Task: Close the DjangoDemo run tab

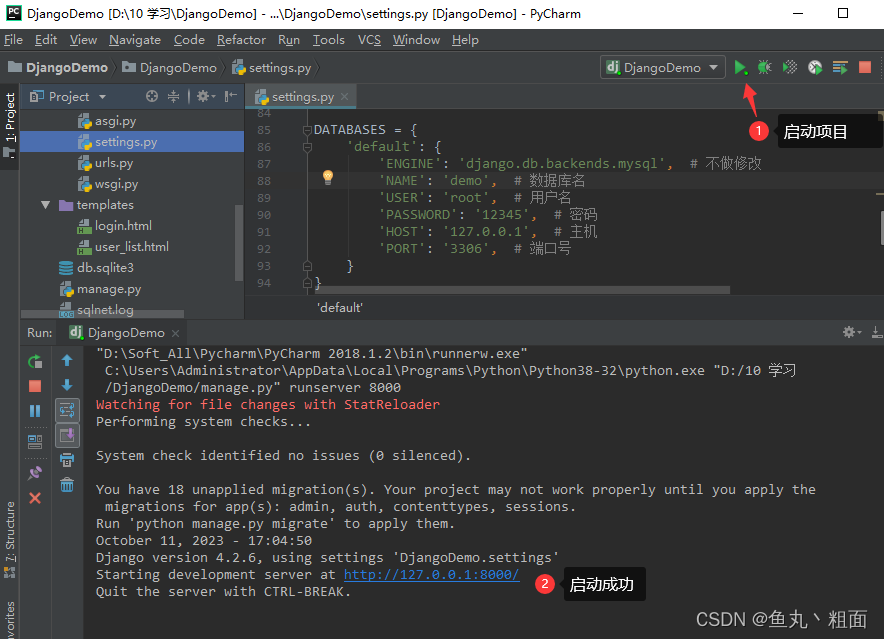Action: coord(175,333)
